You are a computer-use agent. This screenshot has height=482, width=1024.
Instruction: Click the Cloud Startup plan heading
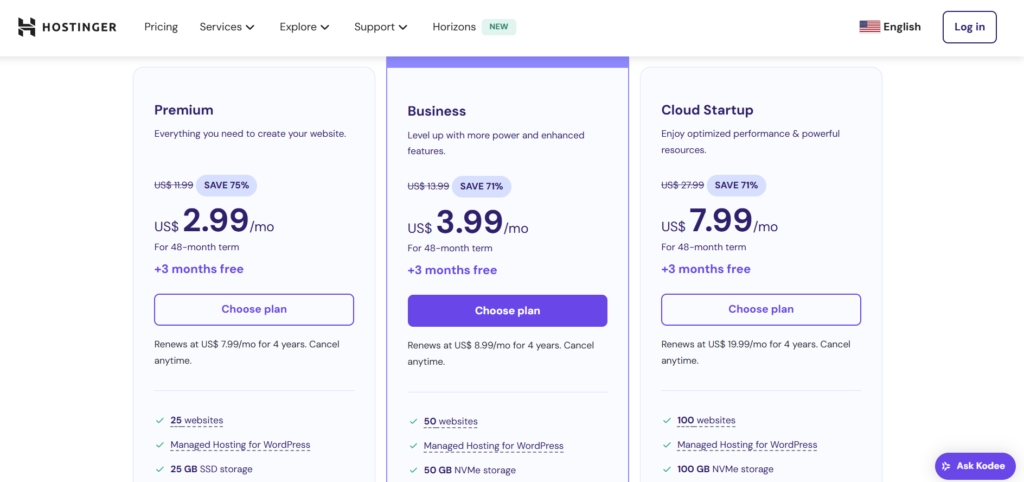(707, 110)
